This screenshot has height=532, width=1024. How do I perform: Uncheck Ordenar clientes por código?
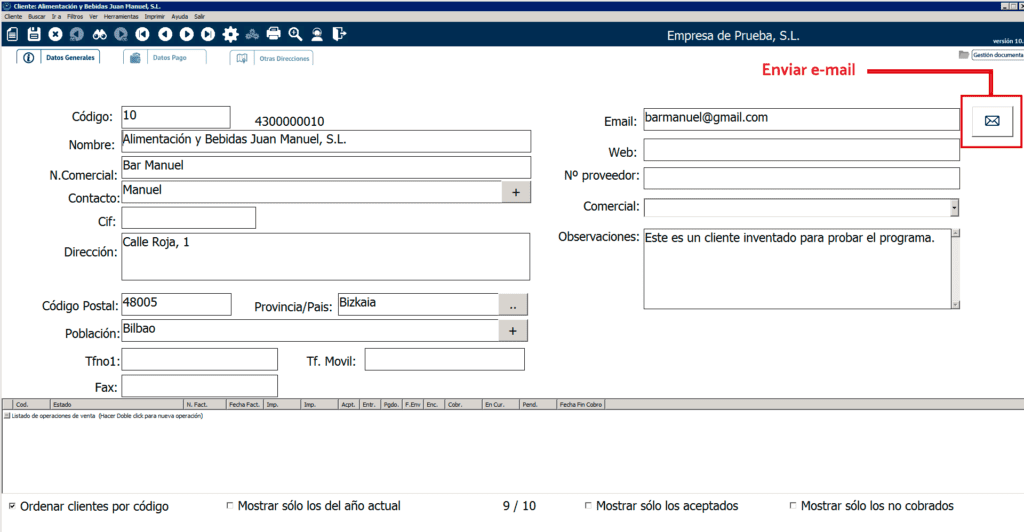point(12,506)
